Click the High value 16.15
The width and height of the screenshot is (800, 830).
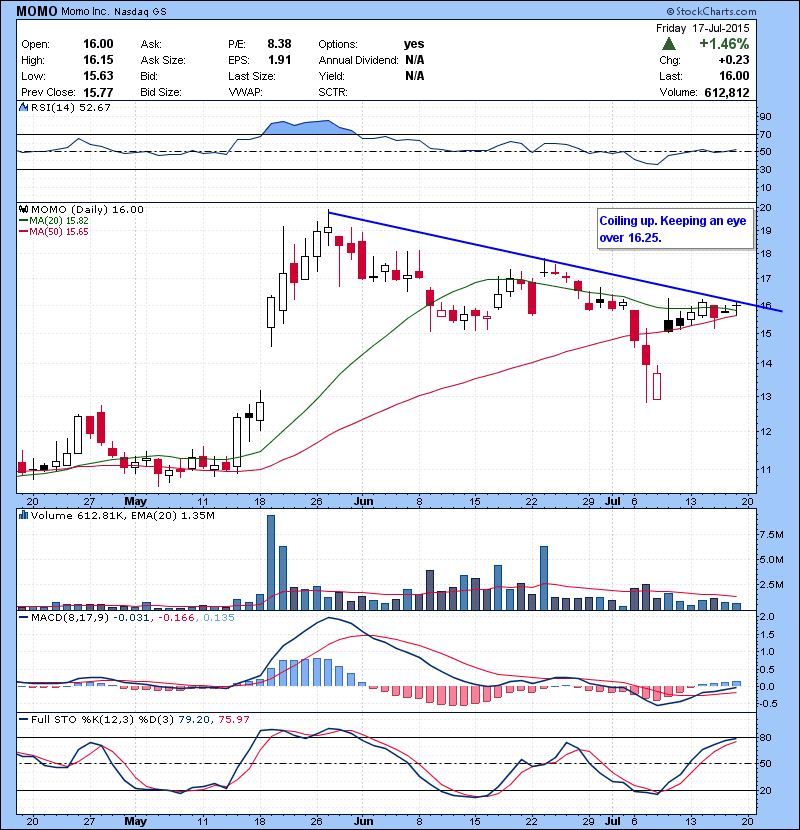98,60
